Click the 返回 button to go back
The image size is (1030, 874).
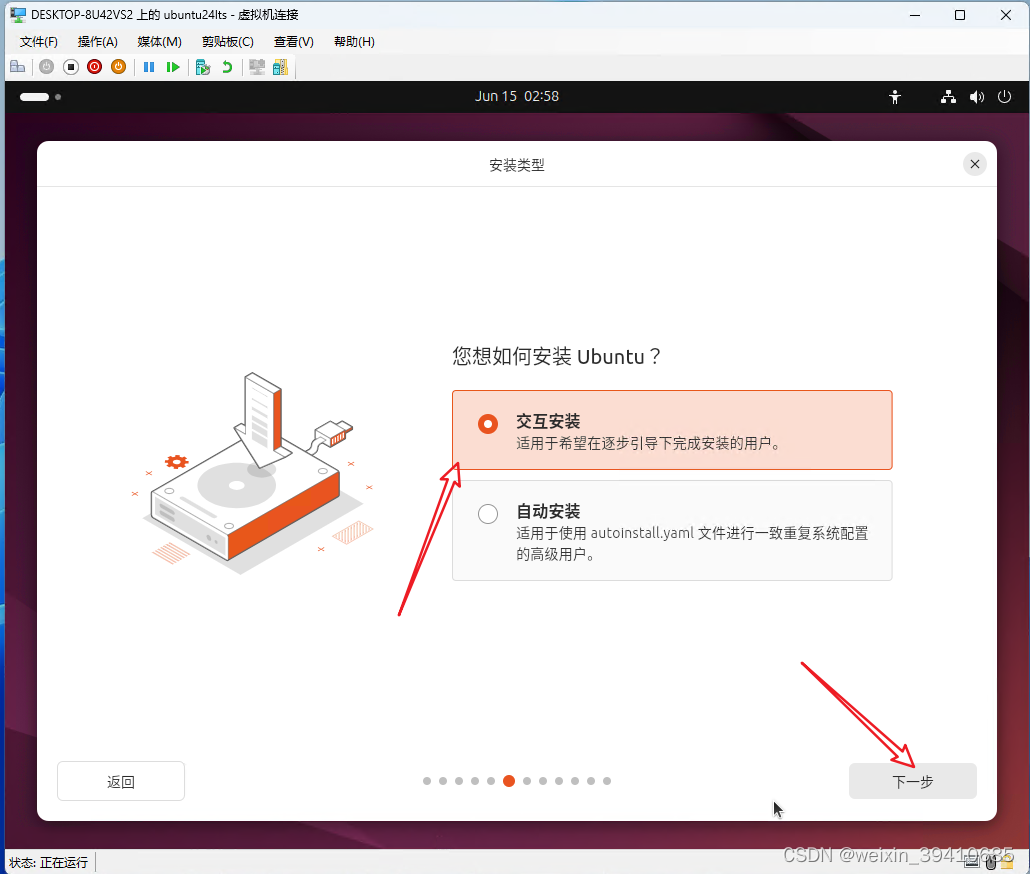pyautogui.click(x=120, y=781)
